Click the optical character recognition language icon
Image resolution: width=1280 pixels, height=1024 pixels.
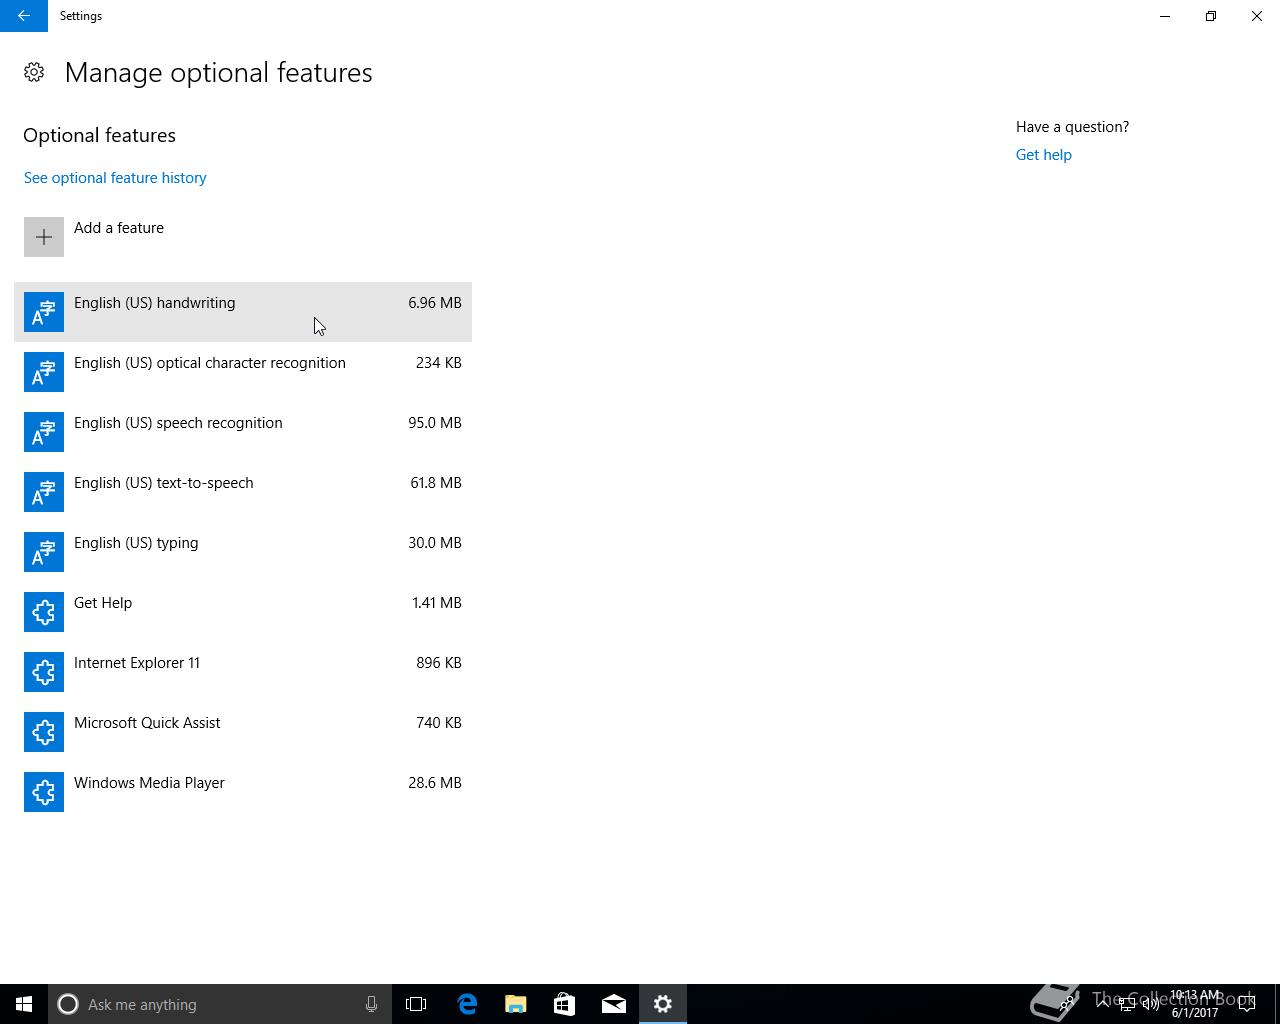pyautogui.click(x=44, y=372)
